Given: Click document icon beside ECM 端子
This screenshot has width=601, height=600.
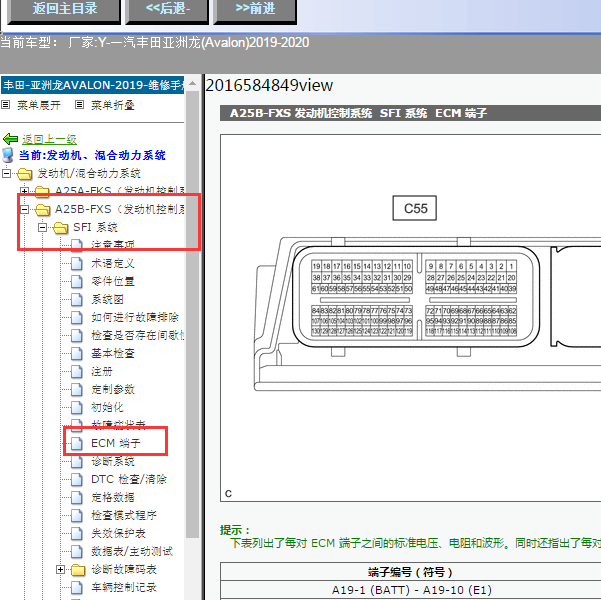Looking at the screenshot, I should (77, 443).
